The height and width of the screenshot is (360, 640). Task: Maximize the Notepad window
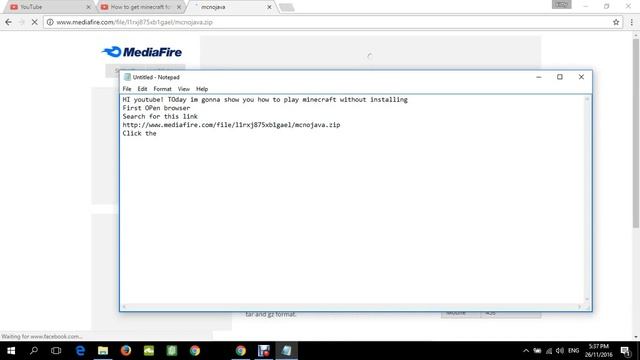tap(560, 77)
